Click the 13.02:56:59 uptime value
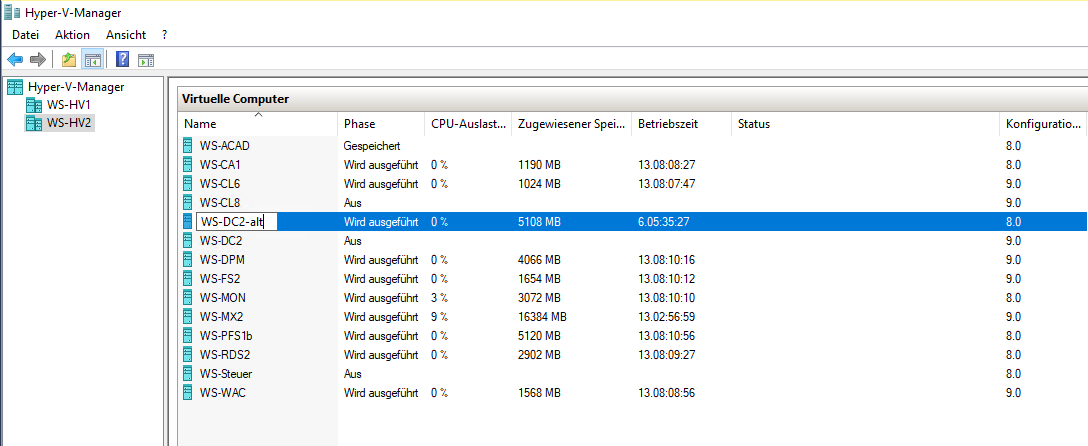Image resolution: width=1088 pixels, height=446 pixels. 667,316
